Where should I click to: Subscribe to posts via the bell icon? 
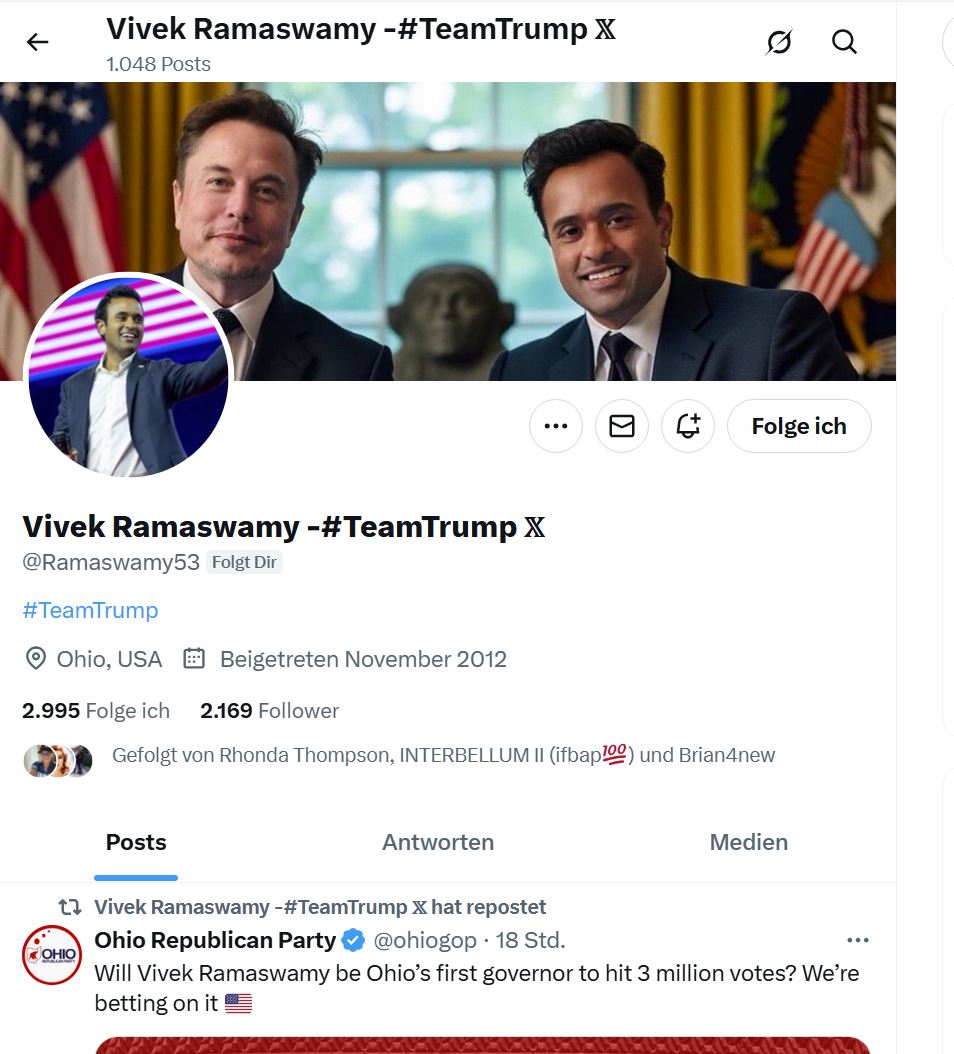tap(687, 425)
